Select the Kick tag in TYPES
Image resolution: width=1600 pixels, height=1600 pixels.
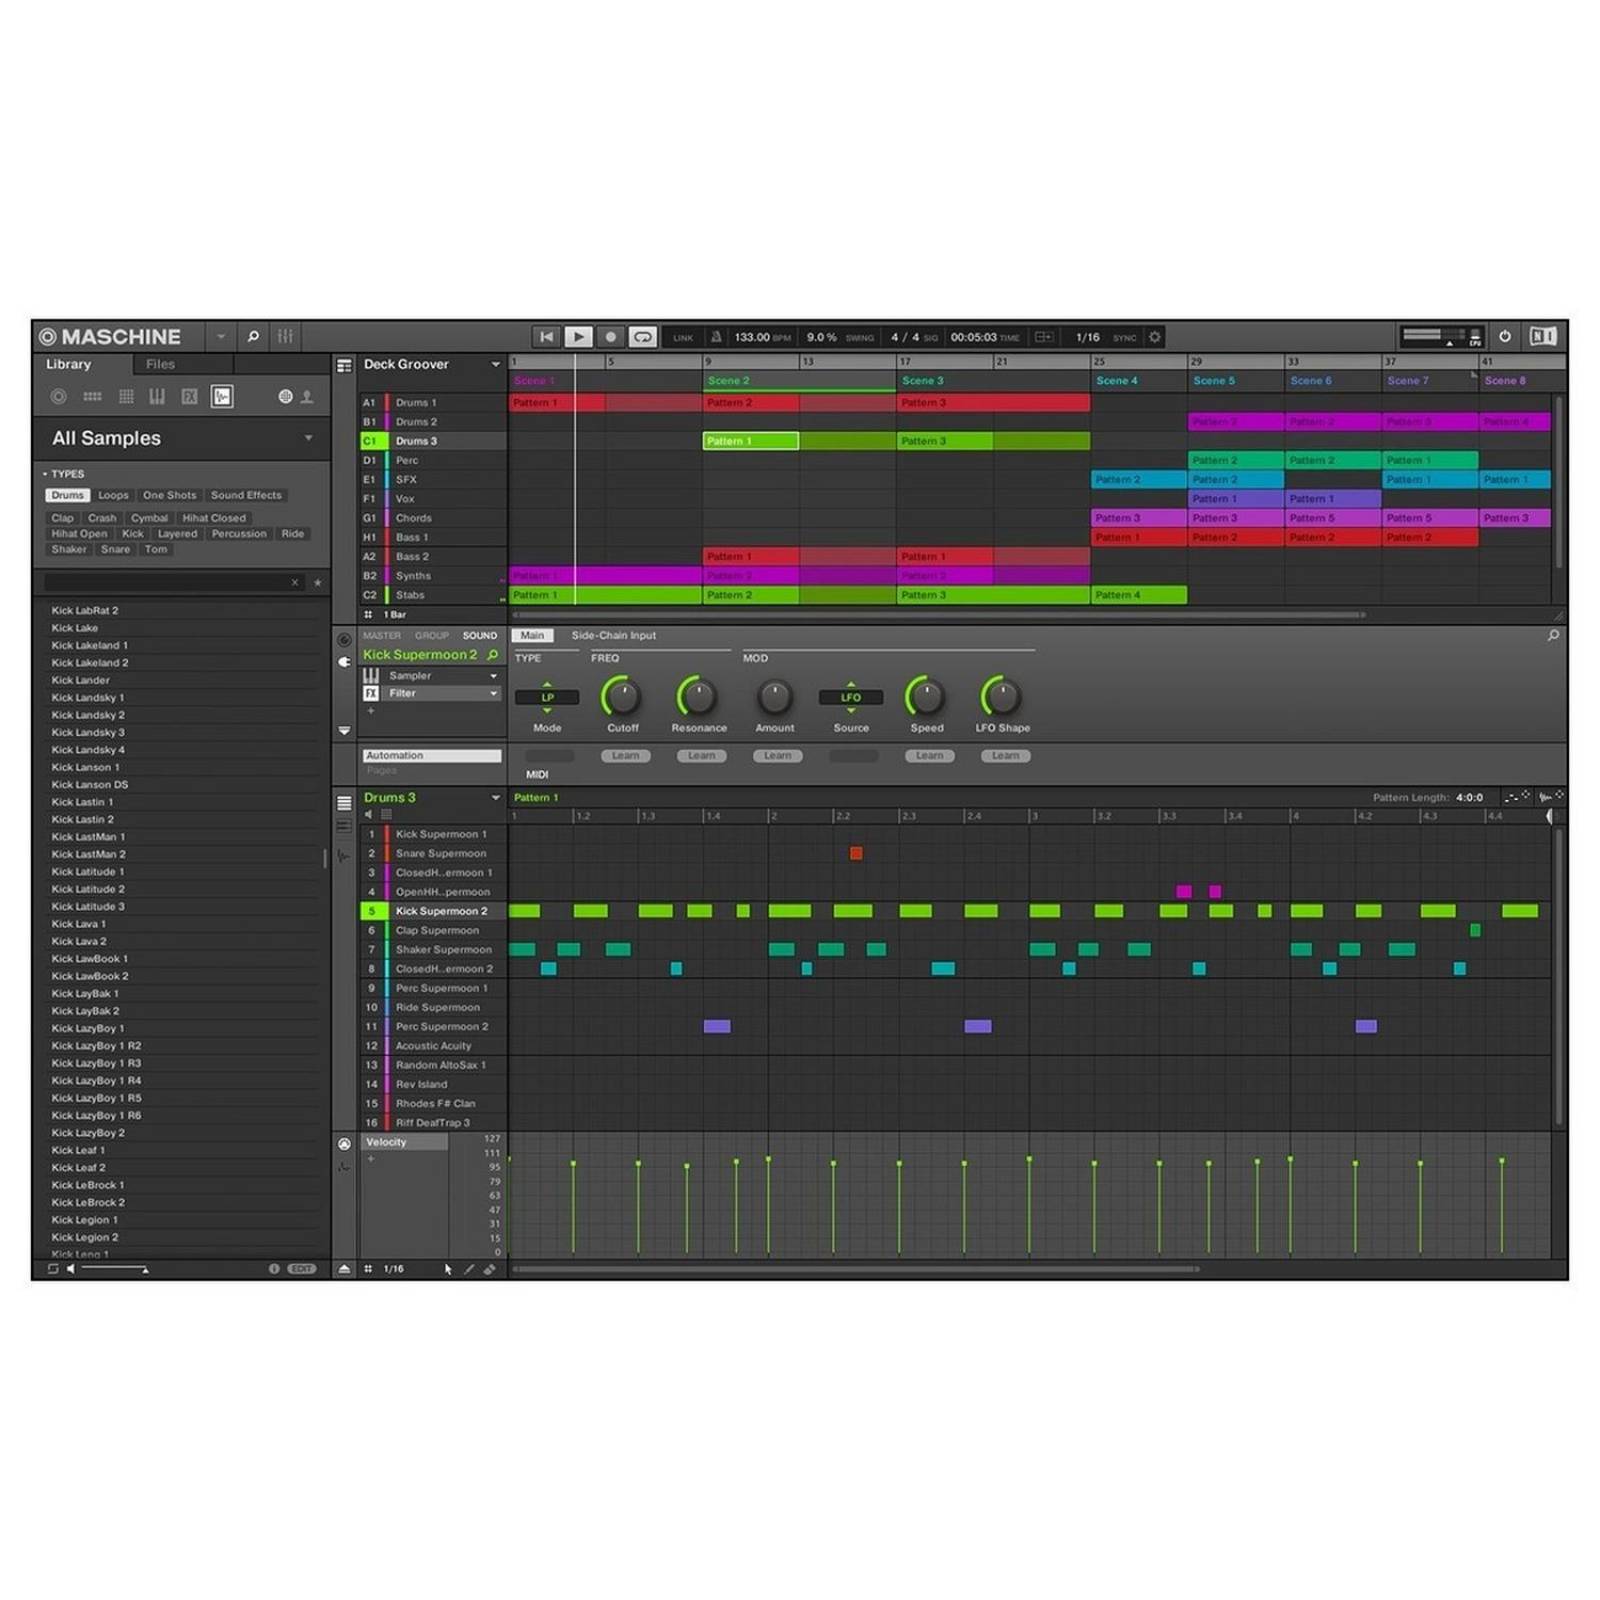(x=133, y=533)
